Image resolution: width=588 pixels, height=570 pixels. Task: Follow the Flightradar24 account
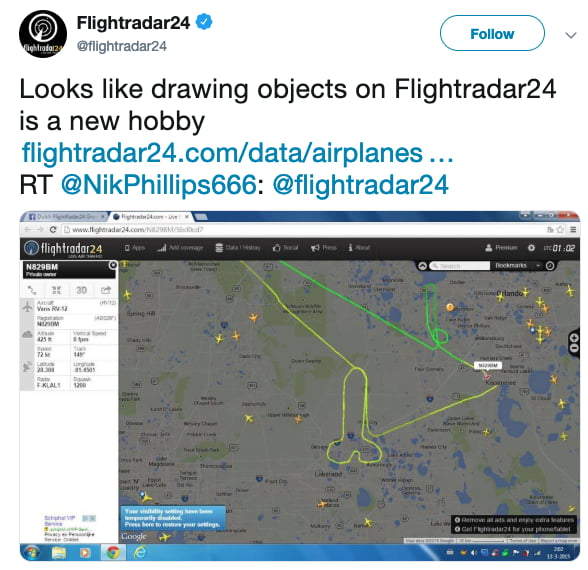click(492, 33)
